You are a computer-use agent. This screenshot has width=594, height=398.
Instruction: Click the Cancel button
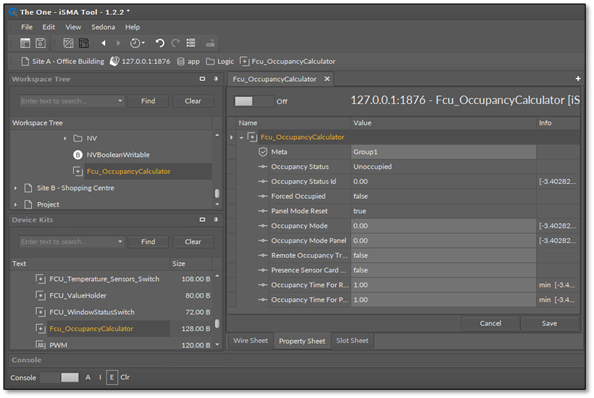[x=490, y=323]
